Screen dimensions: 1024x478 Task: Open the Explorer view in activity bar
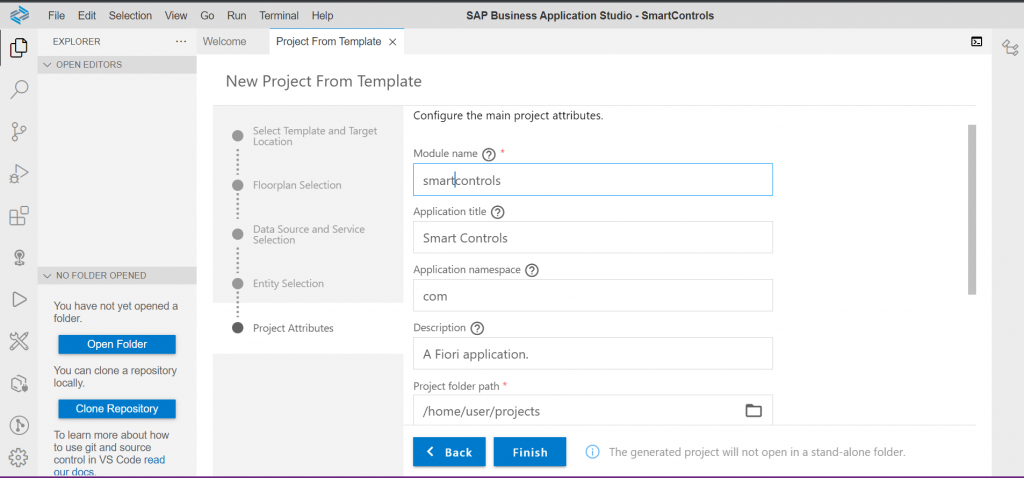click(x=19, y=48)
